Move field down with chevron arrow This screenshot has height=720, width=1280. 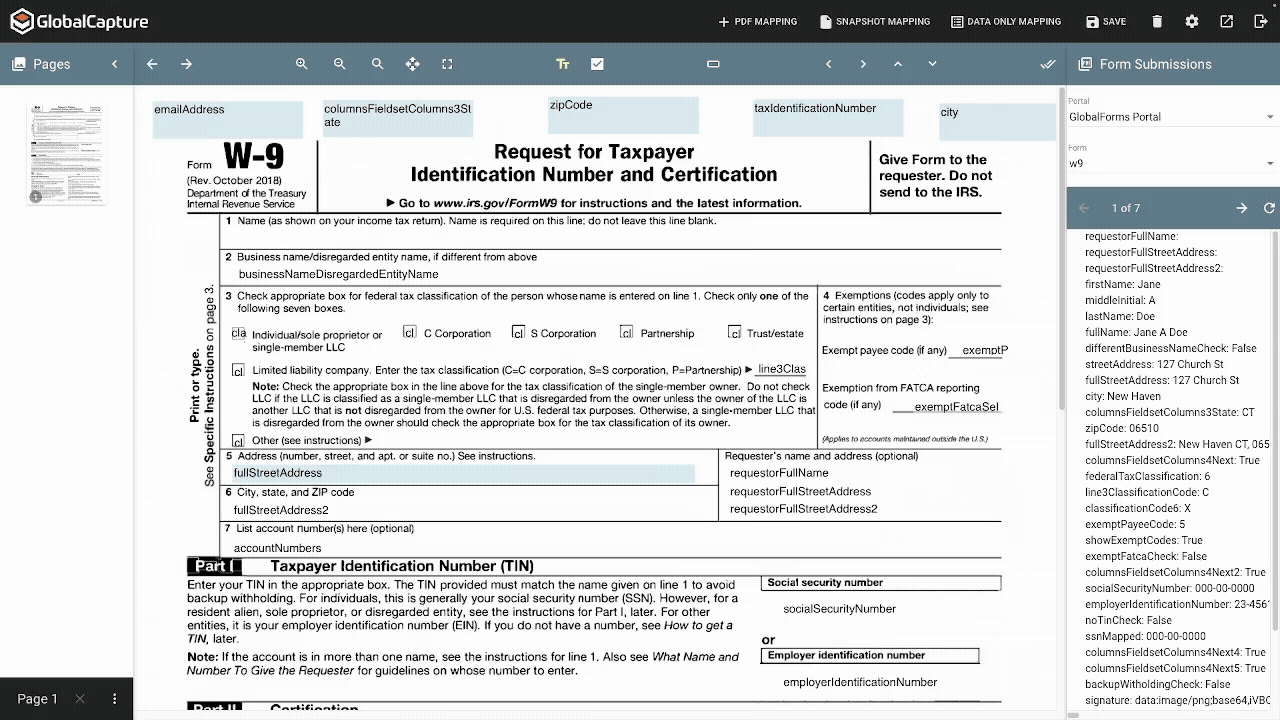point(932,64)
